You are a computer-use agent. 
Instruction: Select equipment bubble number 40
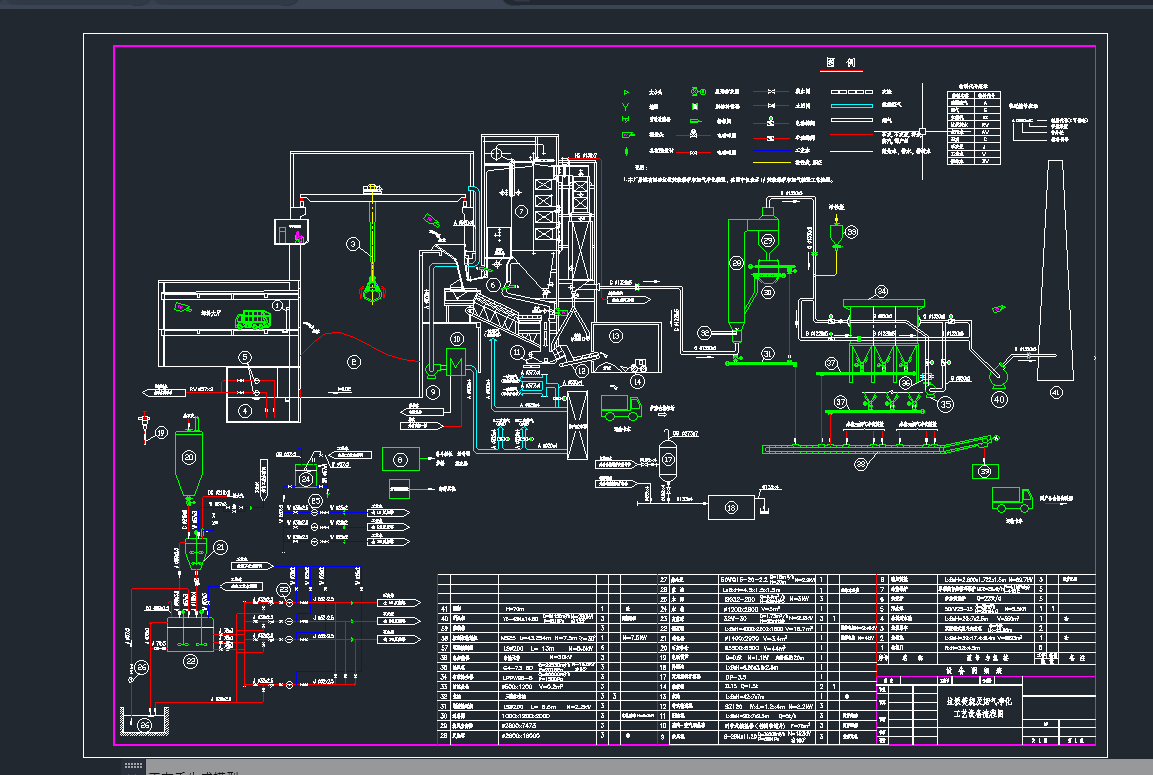coord(999,399)
